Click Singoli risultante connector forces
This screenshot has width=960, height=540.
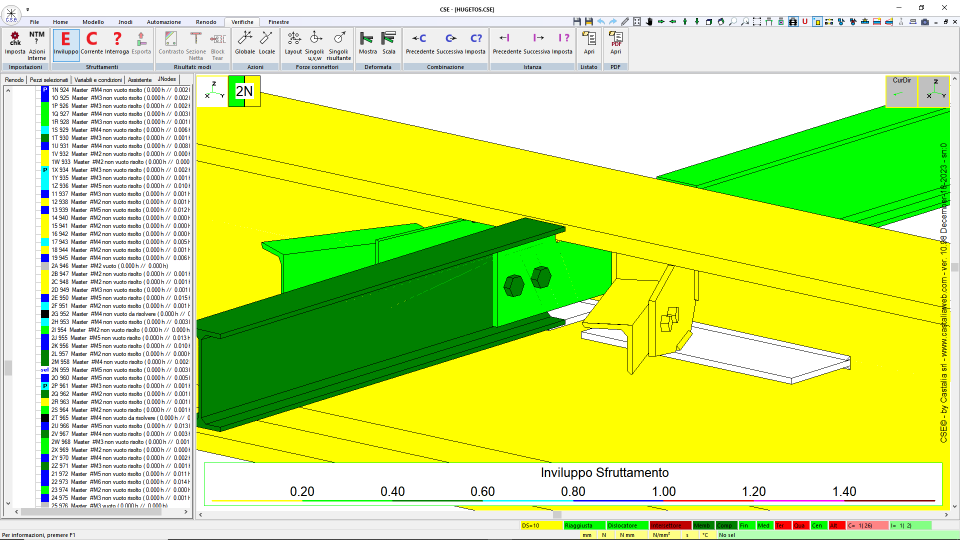pyautogui.click(x=339, y=45)
